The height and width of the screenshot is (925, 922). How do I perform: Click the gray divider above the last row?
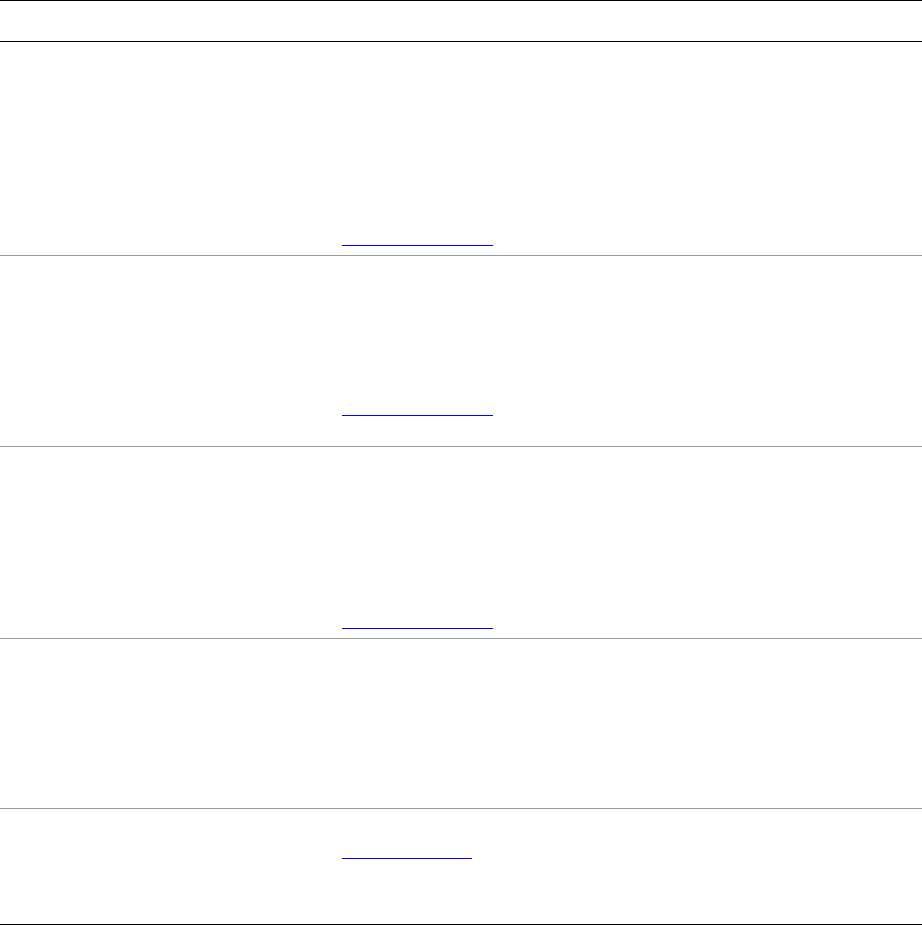pos(460,808)
